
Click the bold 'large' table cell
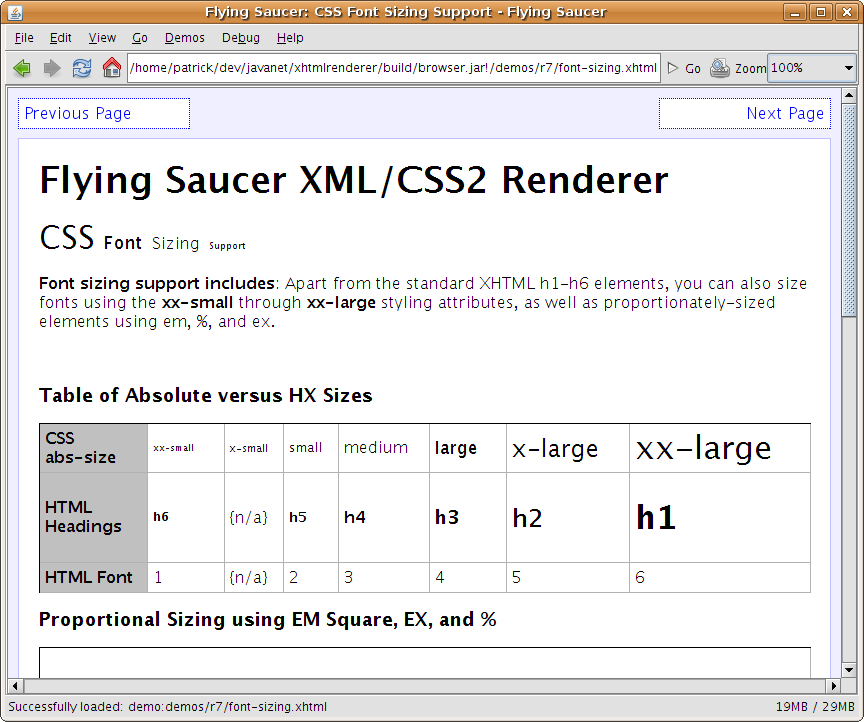468,448
